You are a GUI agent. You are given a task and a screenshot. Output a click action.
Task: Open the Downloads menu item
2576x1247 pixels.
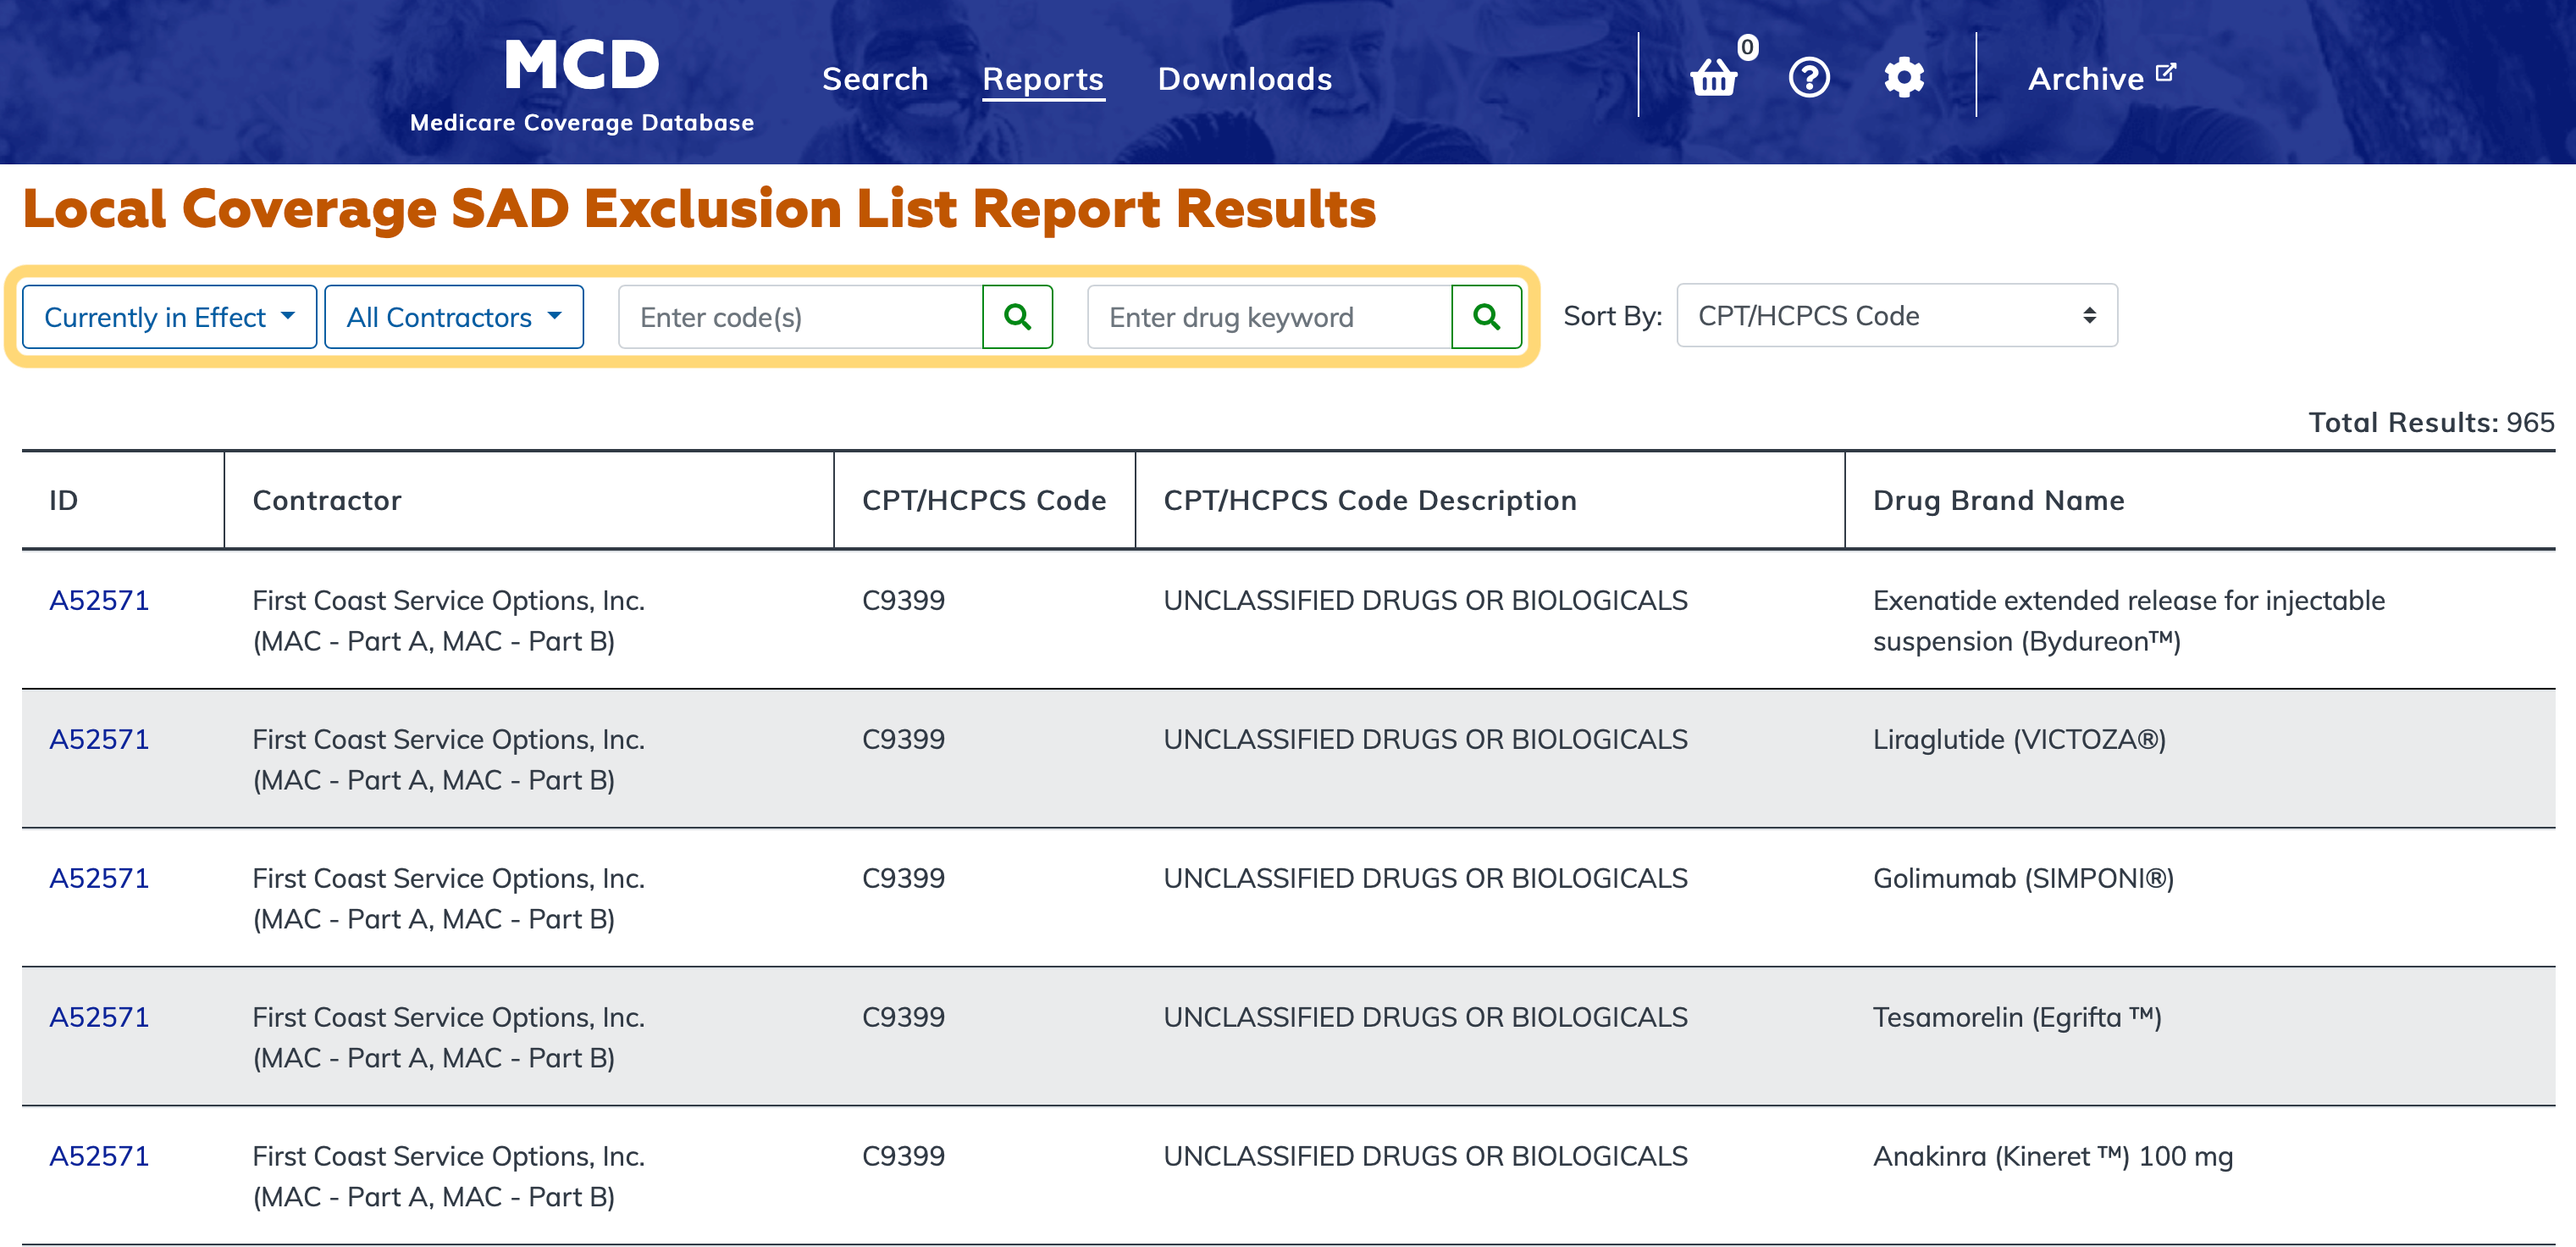[1244, 78]
